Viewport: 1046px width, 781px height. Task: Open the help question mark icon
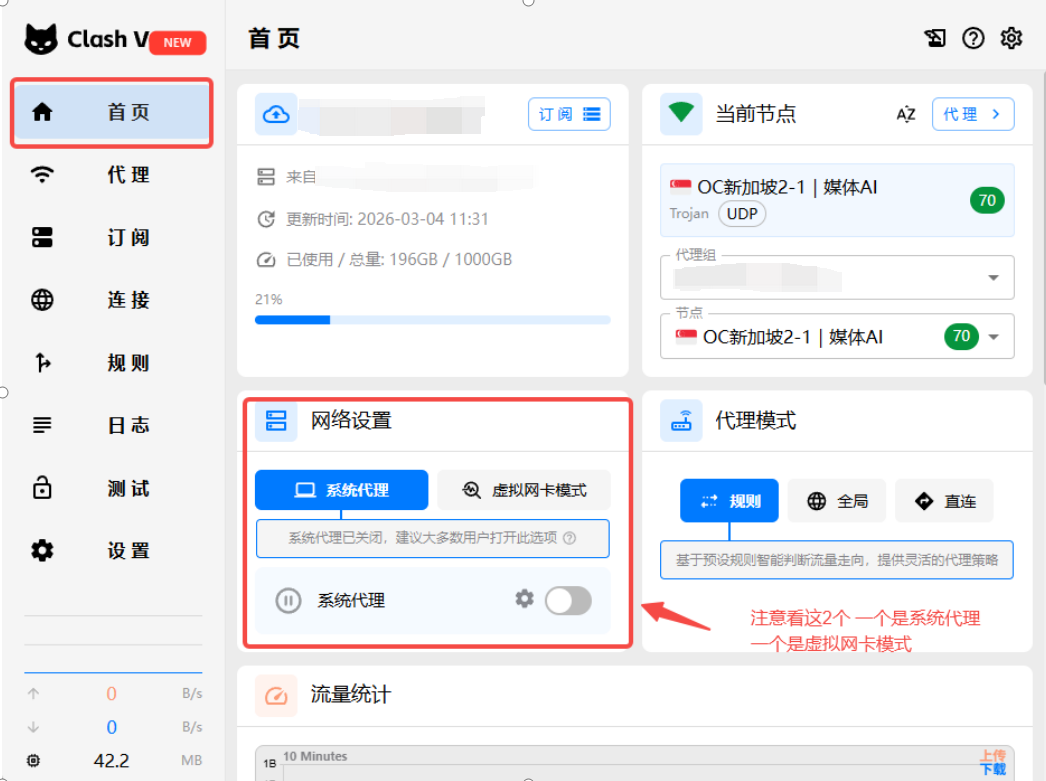[x=973, y=38]
